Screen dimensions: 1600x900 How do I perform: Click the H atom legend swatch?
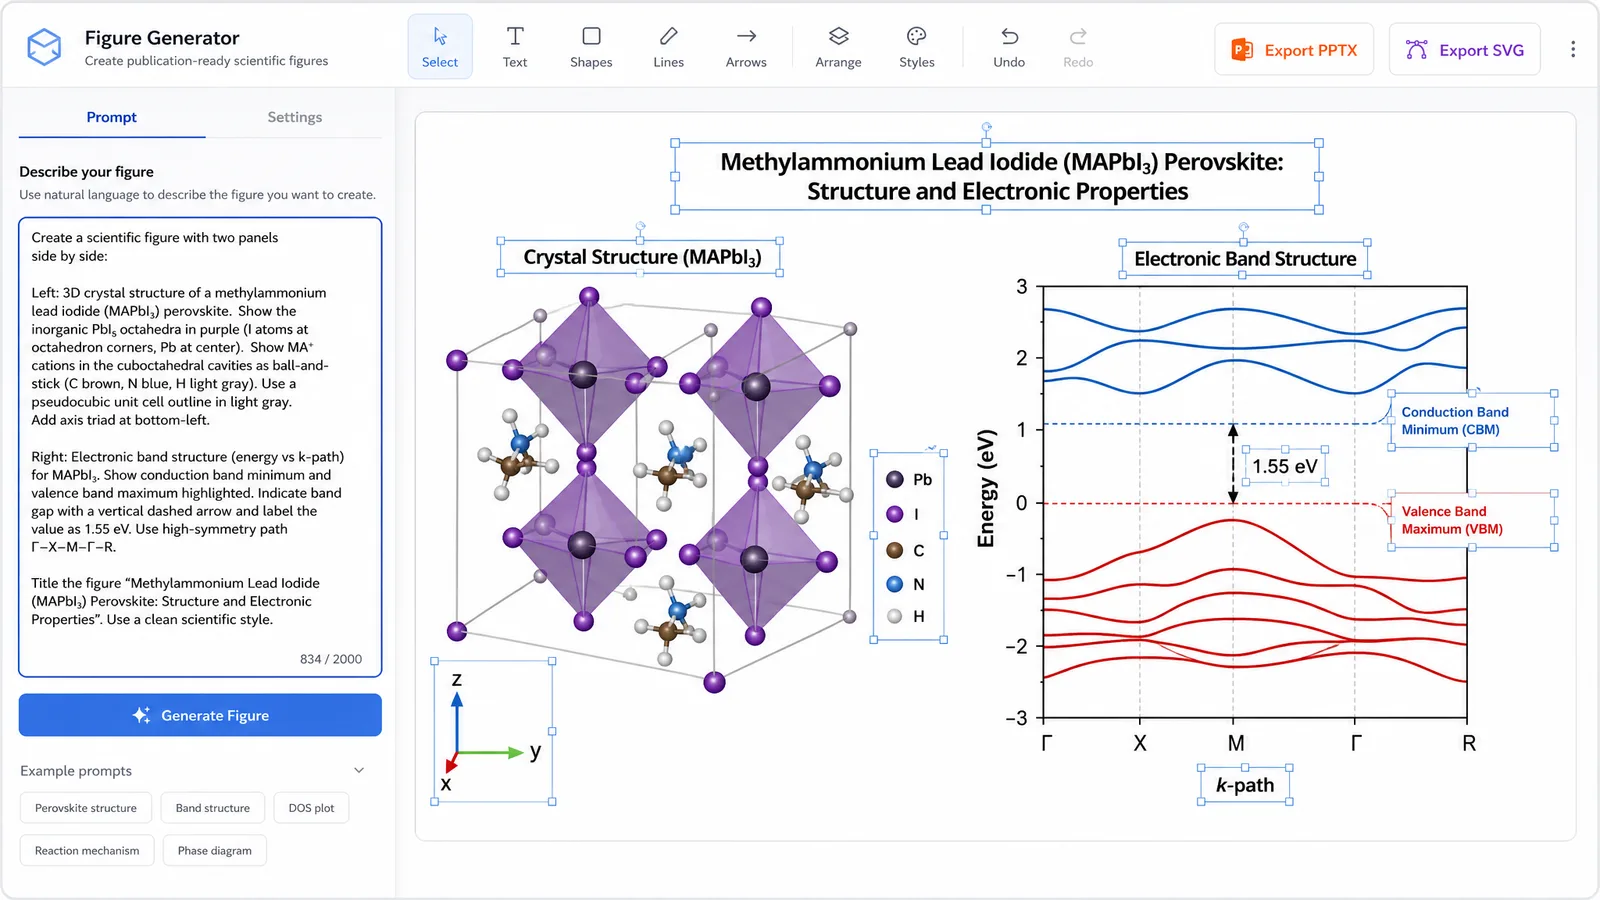(x=895, y=616)
